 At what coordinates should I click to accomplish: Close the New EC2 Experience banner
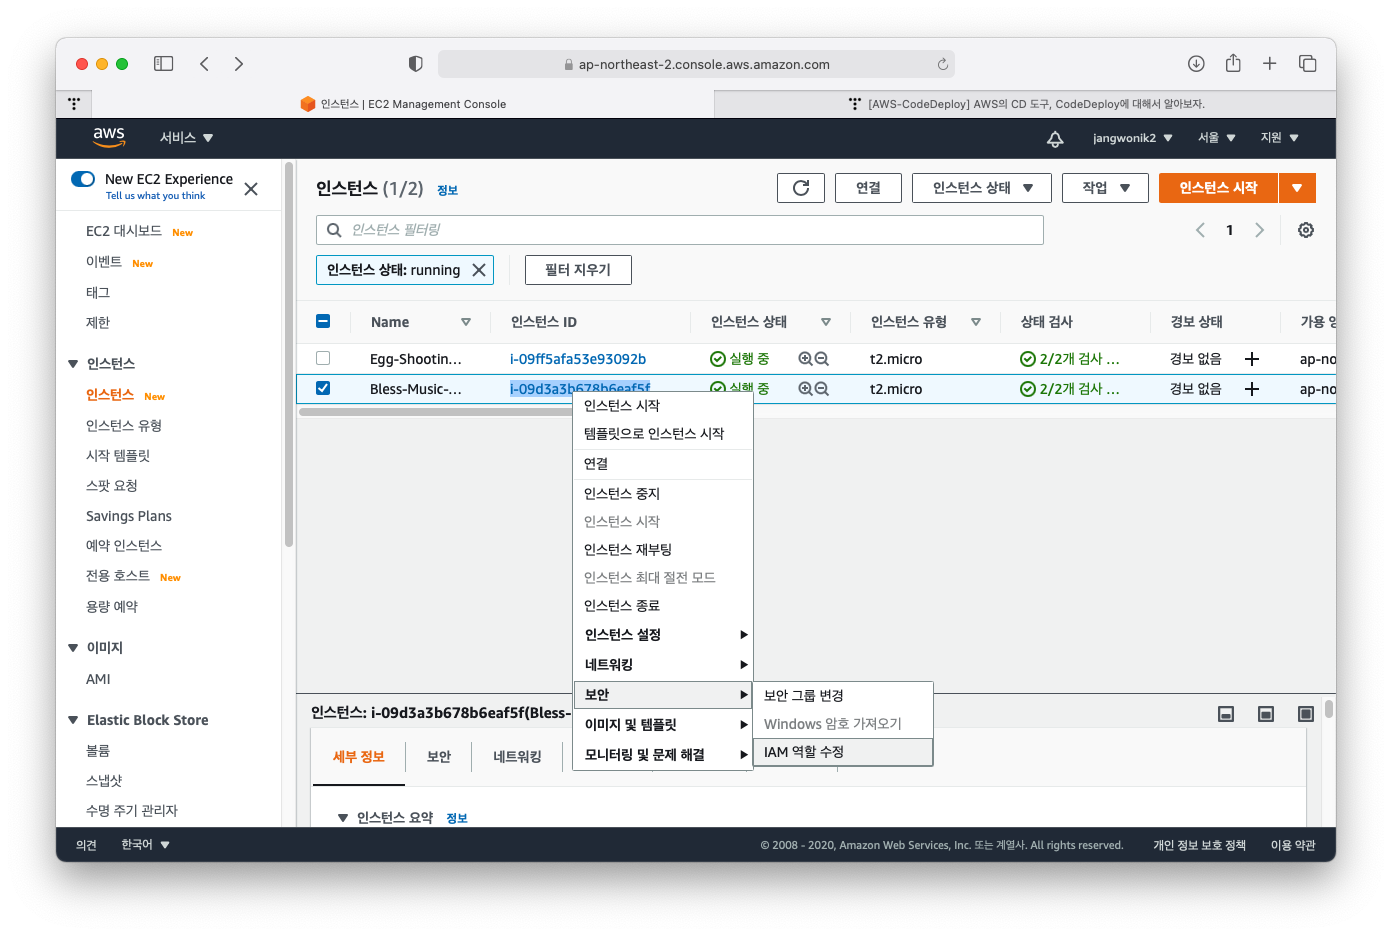tap(251, 189)
